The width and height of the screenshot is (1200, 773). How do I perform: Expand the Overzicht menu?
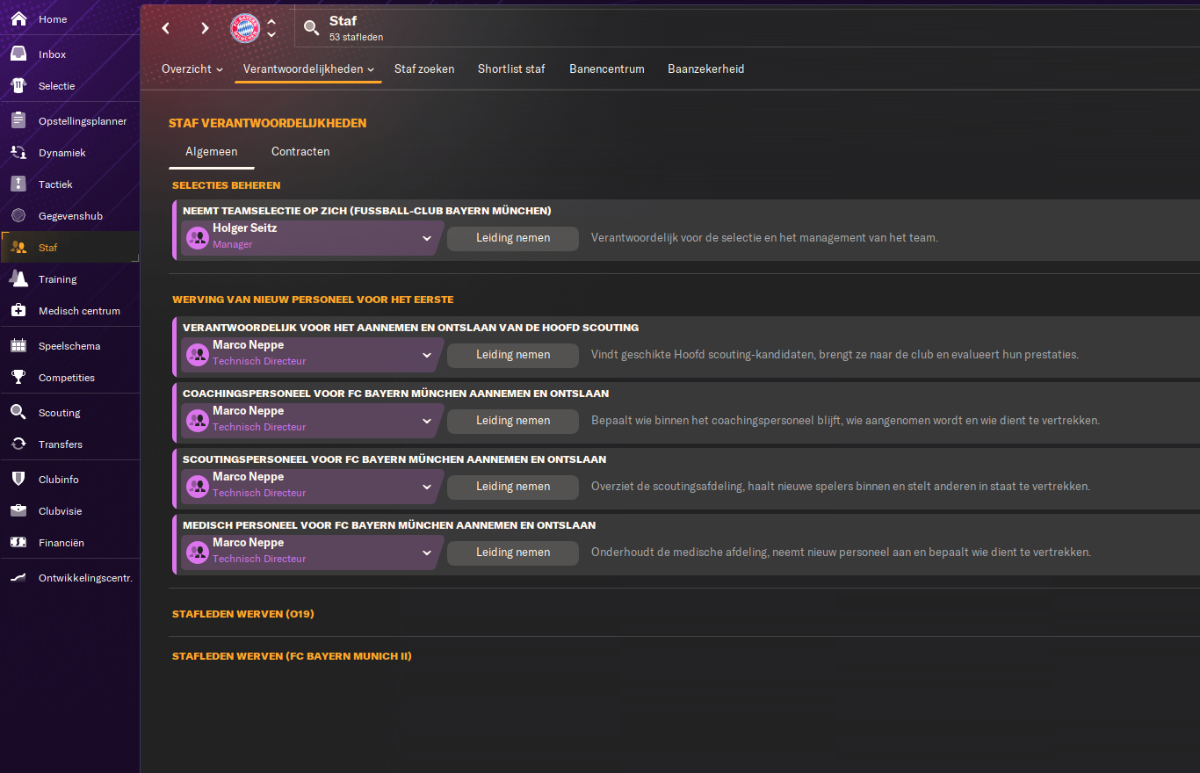191,69
